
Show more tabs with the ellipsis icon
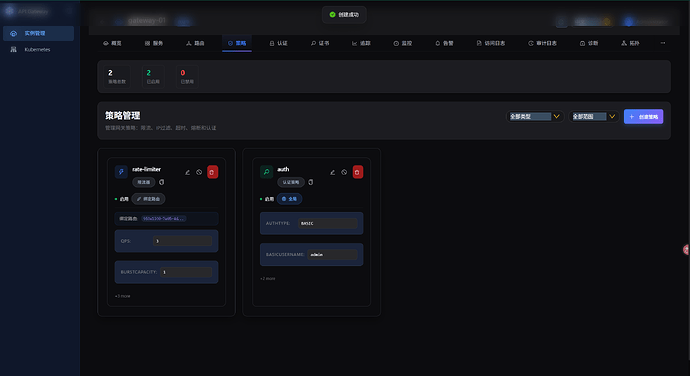pos(663,43)
